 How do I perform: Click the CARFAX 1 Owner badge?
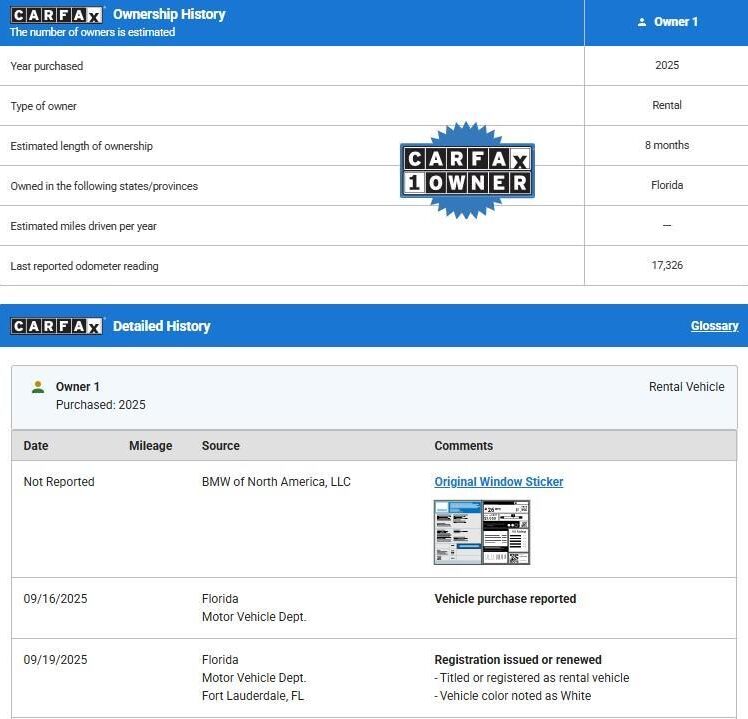click(467, 170)
